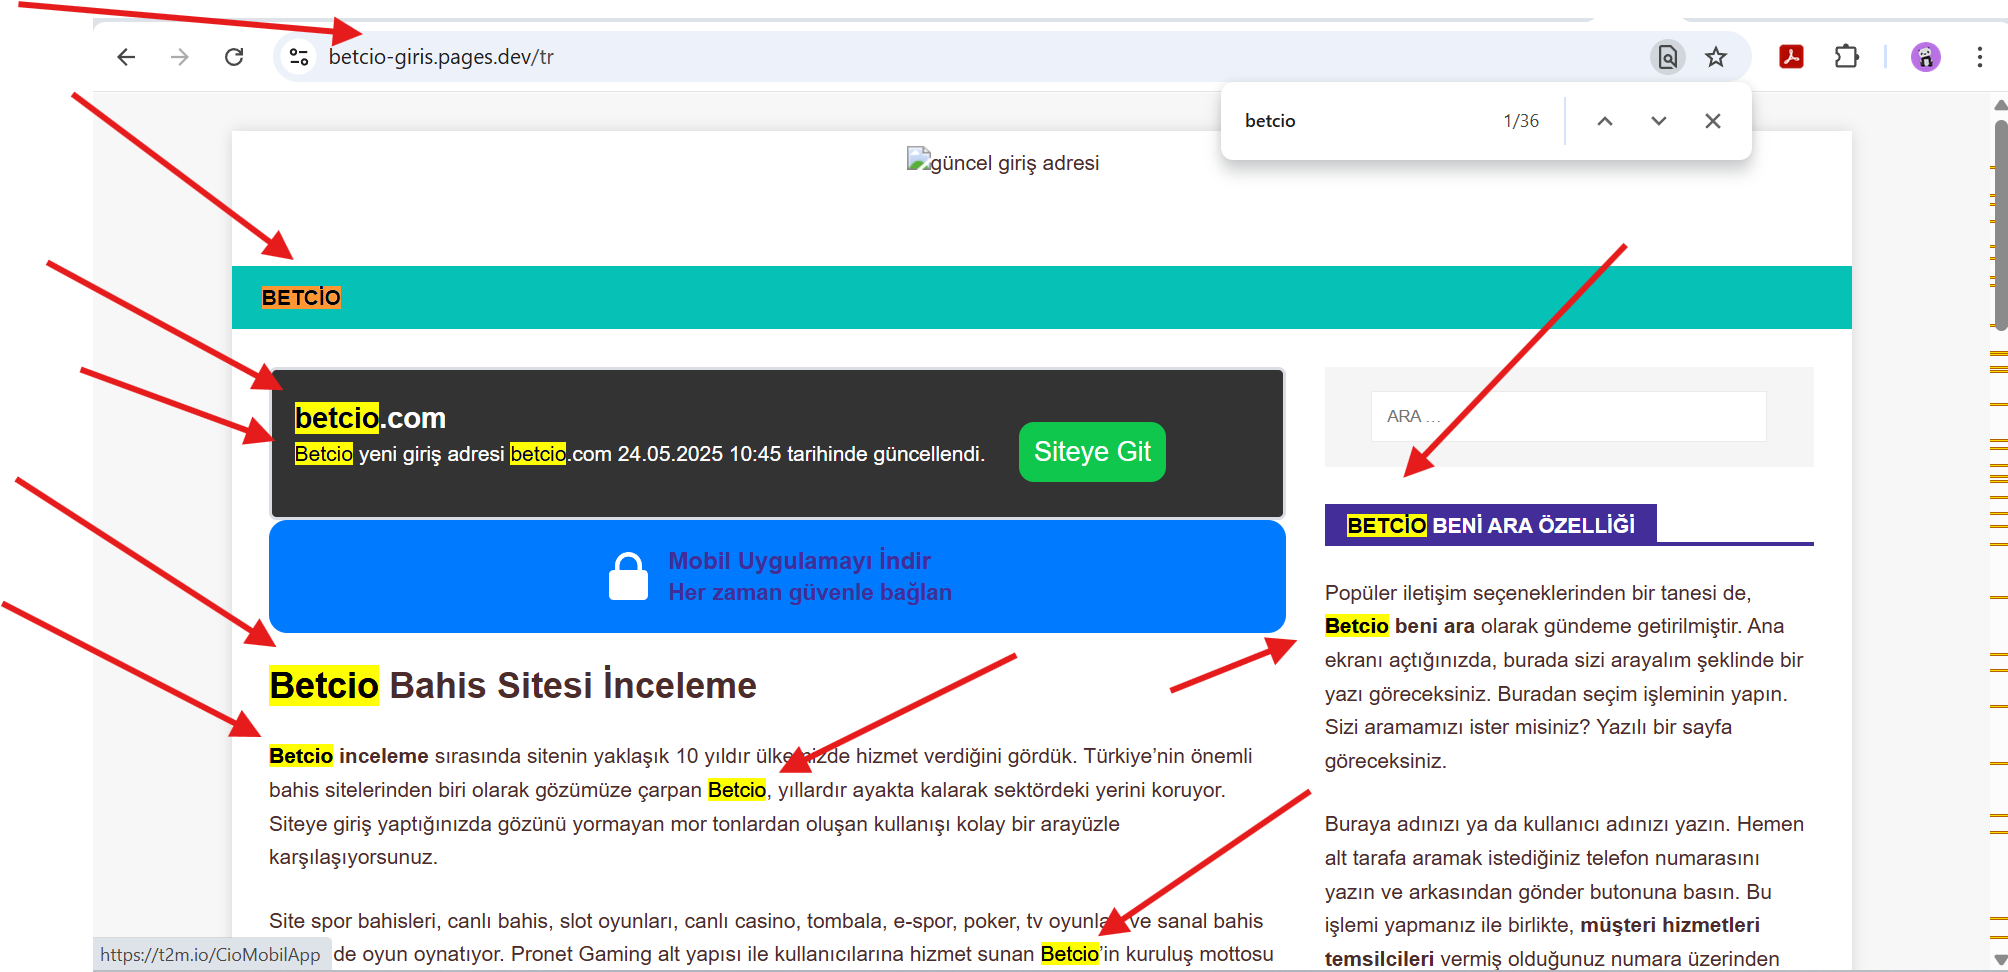This screenshot has height=972, width=2008.
Task: Click the 1/36 match counter
Action: click(1521, 121)
